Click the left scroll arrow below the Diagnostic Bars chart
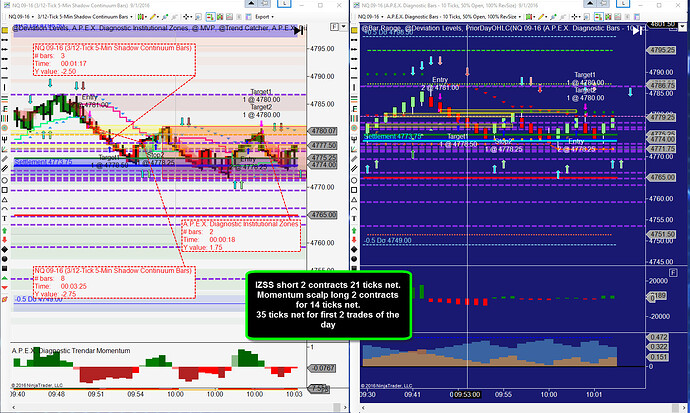This screenshot has width=690, height=413. pyautogui.click(x=363, y=408)
